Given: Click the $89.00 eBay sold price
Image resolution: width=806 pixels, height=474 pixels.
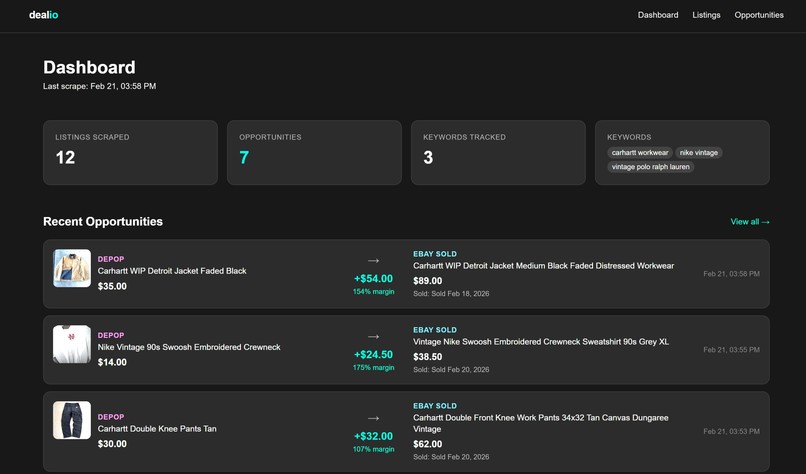Looking at the screenshot, I should pyautogui.click(x=428, y=281).
